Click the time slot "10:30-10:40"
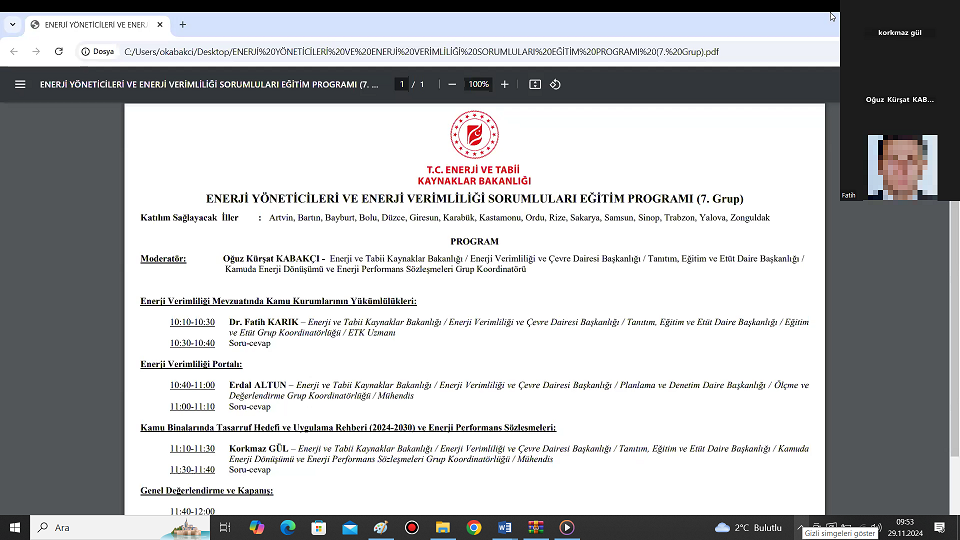The width and height of the screenshot is (960, 540). (192, 343)
